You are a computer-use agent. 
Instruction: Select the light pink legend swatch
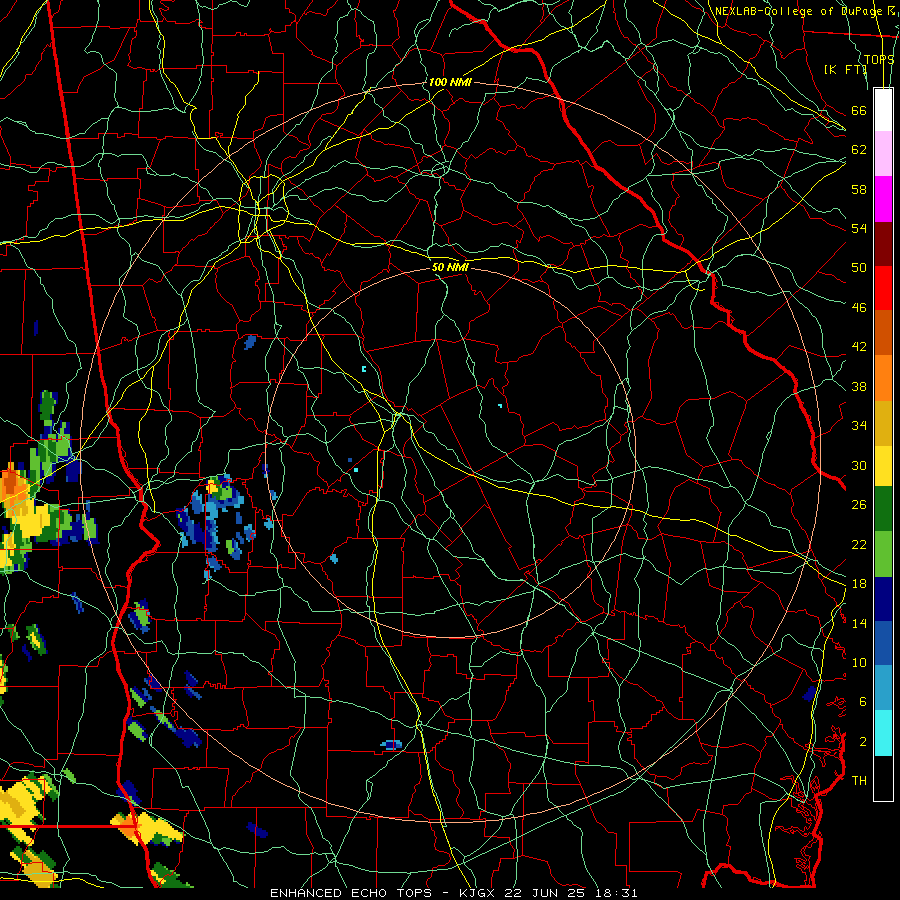click(x=883, y=154)
